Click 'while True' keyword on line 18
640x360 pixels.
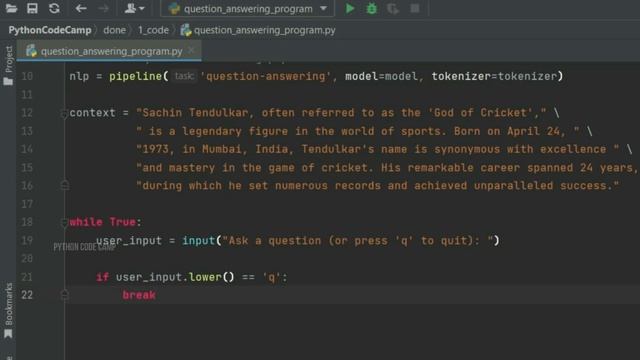[102, 222]
